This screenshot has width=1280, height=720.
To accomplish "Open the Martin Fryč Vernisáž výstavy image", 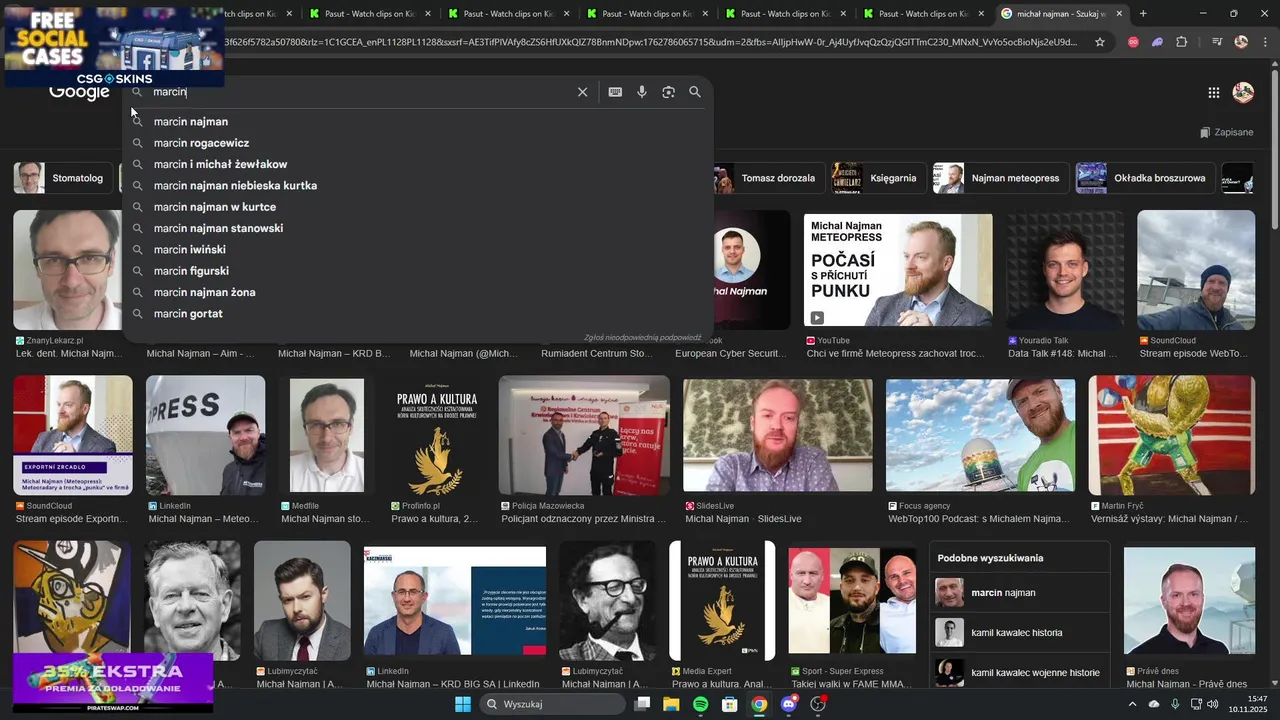I will [x=1171, y=436].
